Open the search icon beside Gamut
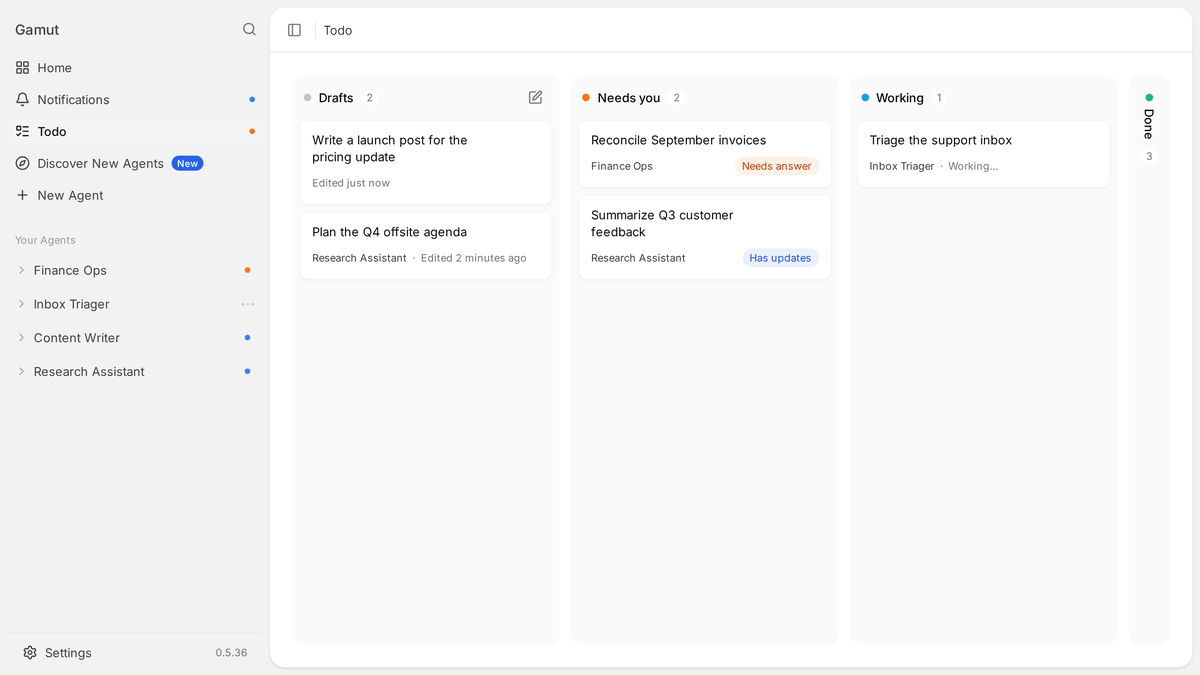Viewport: 1200px width, 675px height. tap(249, 30)
